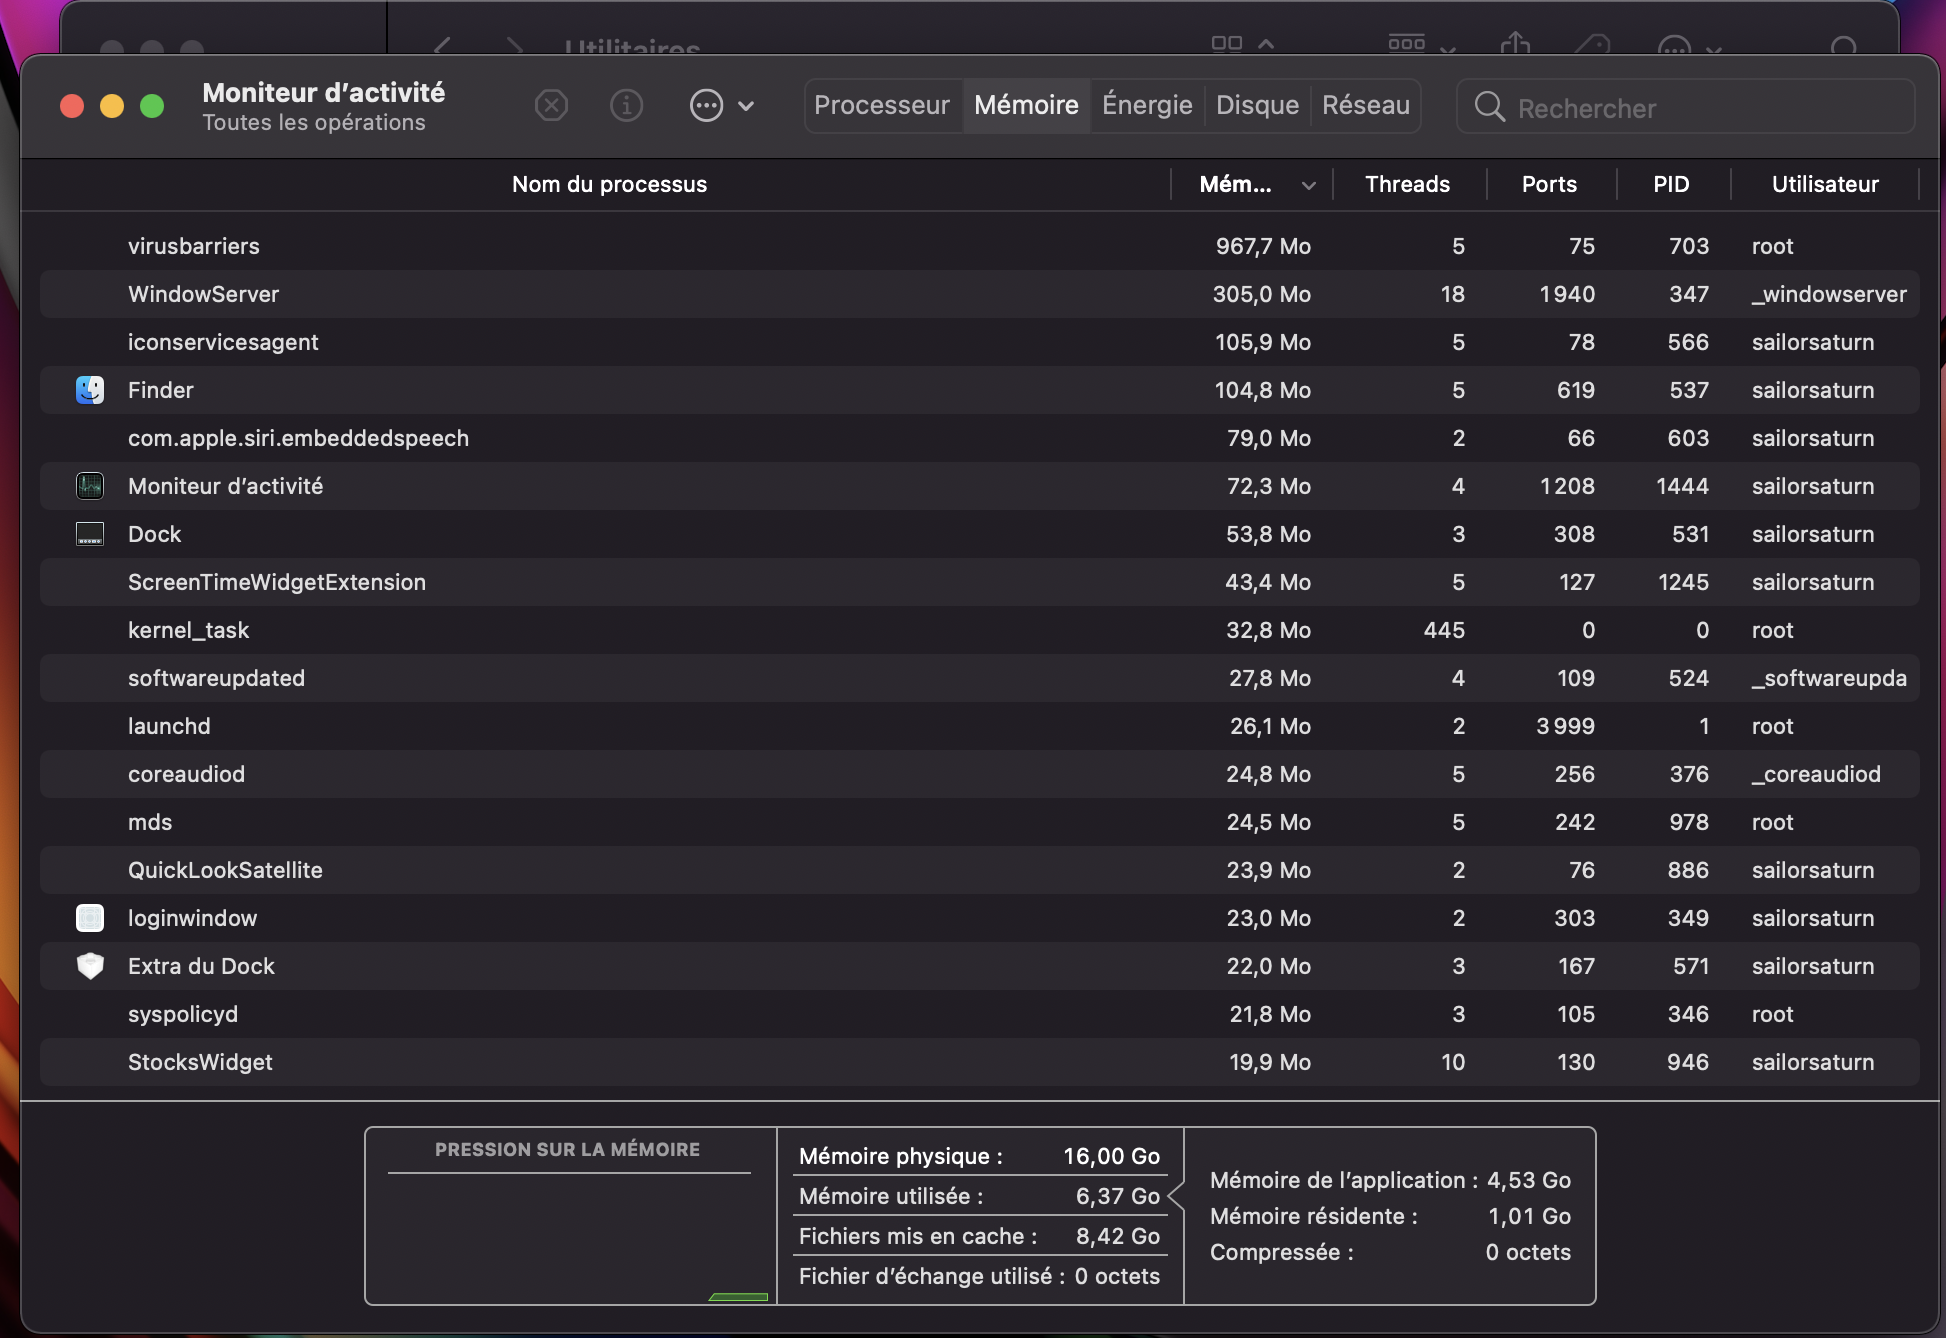Open the Disque tab
1946x1338 pixels.
coord(1257,105)
